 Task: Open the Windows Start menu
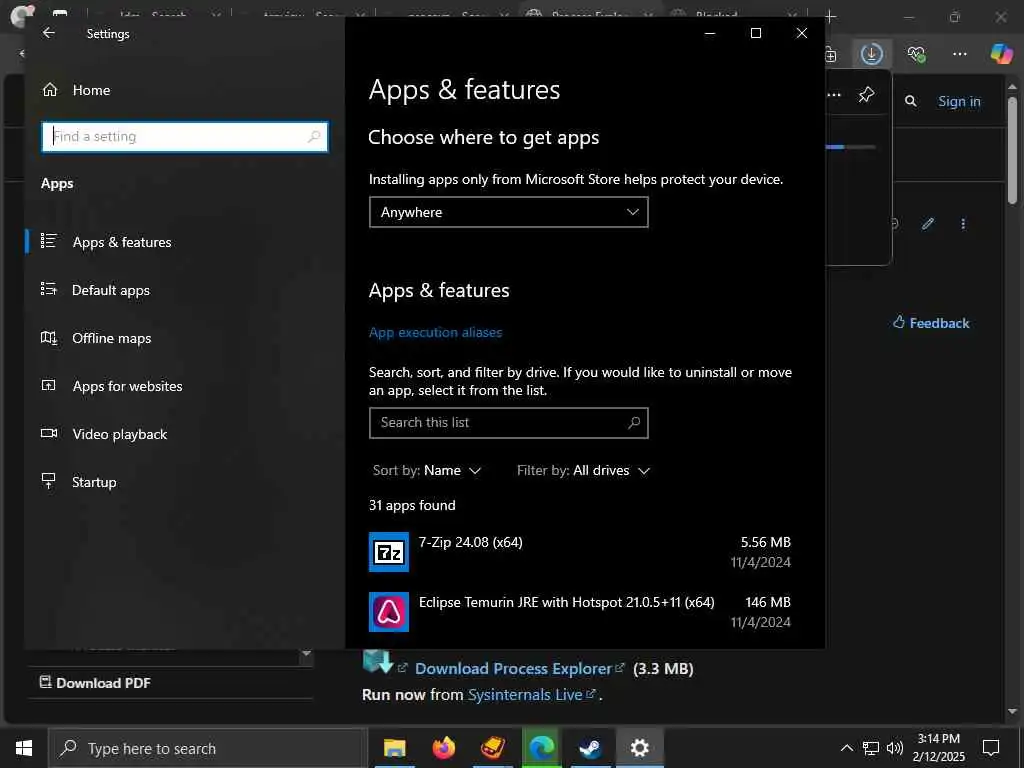[24, 748]
